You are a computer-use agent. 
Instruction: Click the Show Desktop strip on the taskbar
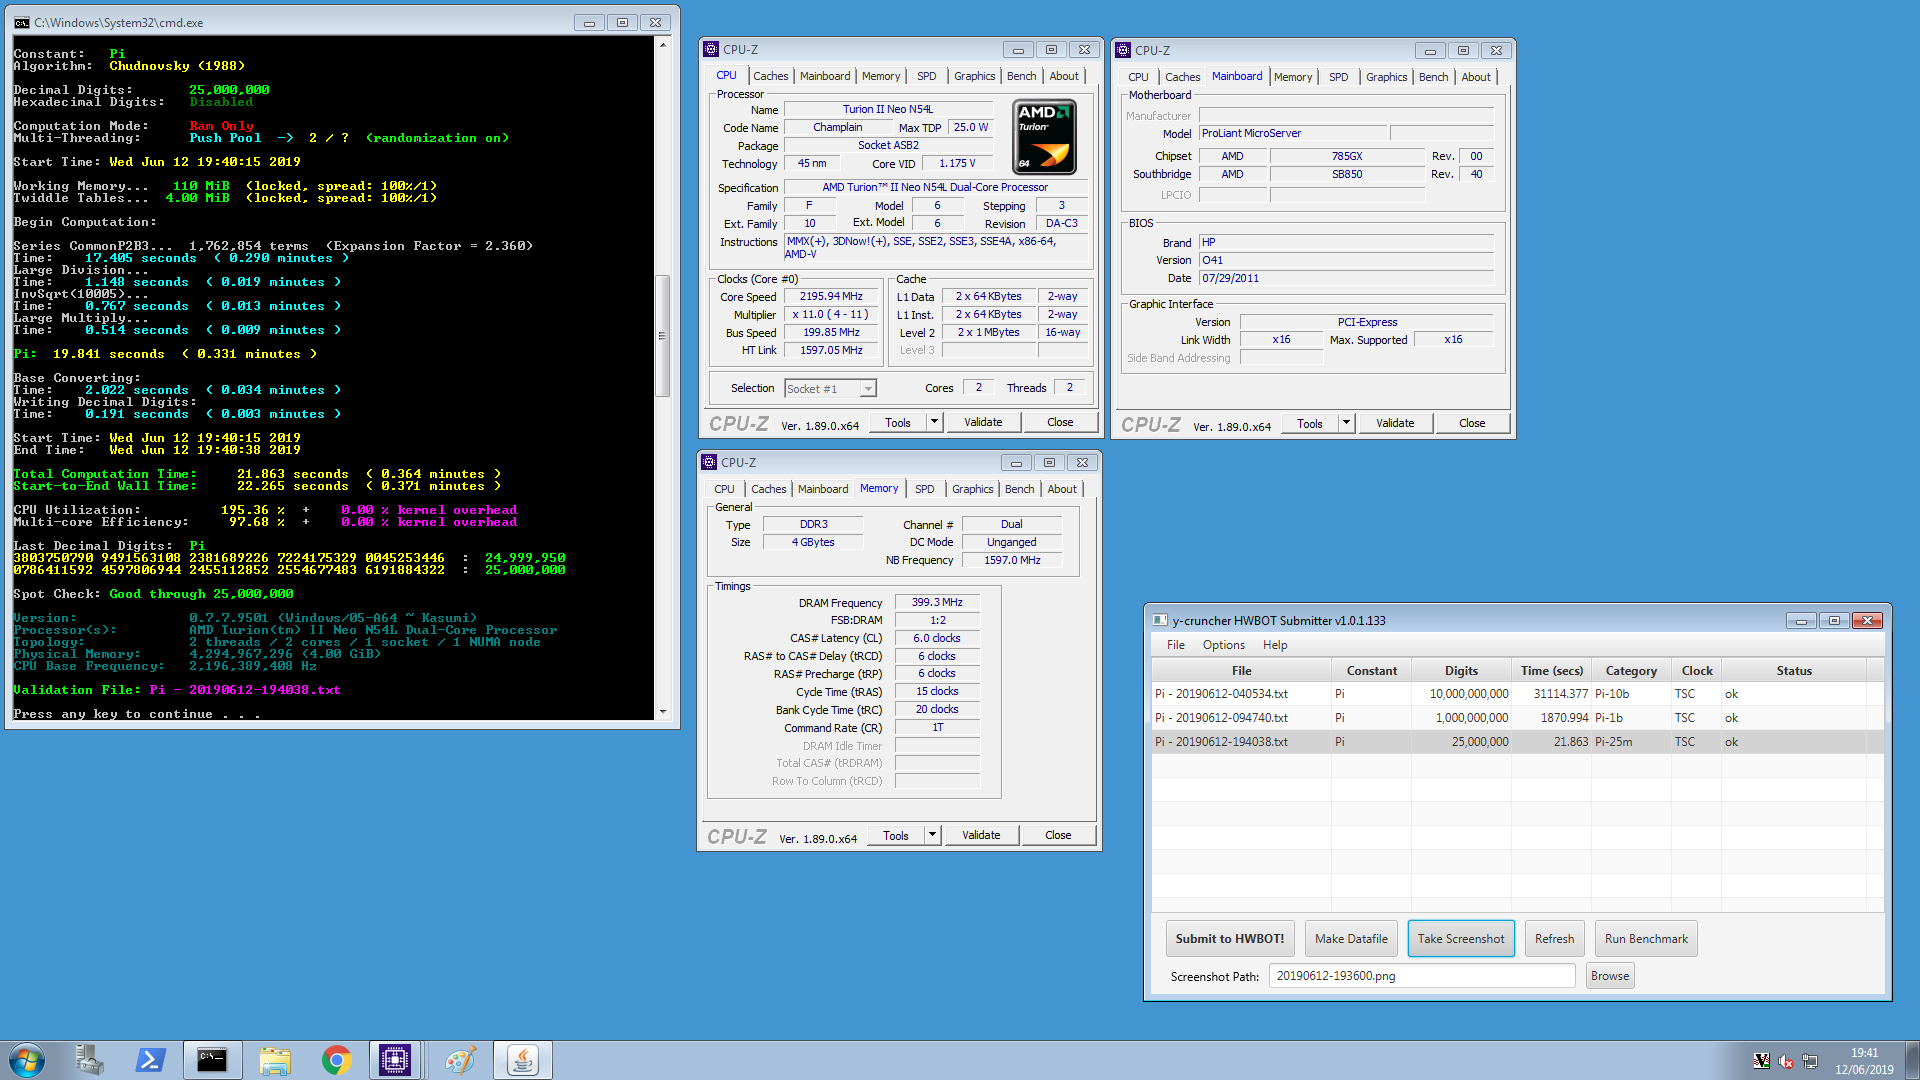[x=1912, y=1060]
